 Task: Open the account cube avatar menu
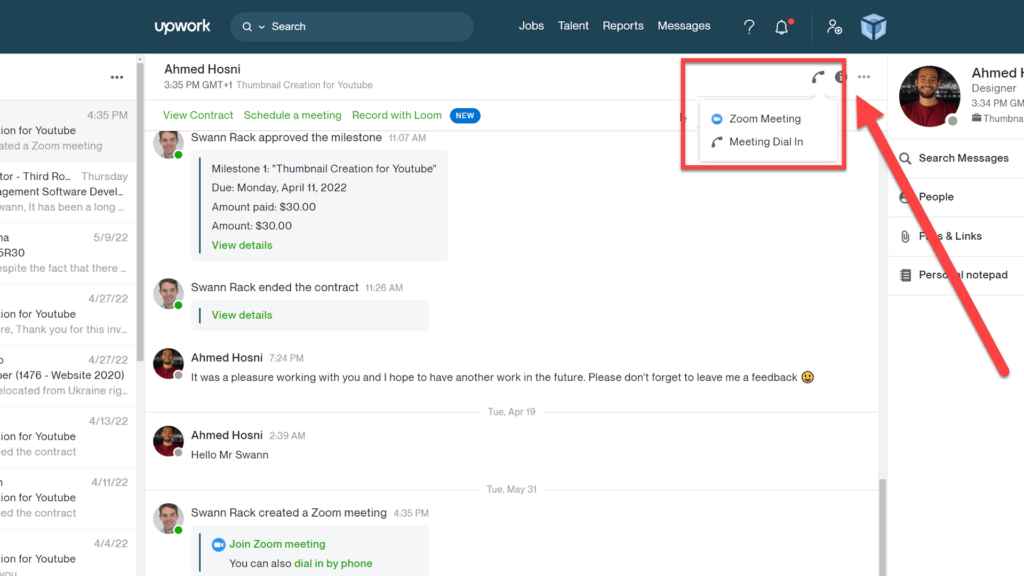click(x=873, y=27)
